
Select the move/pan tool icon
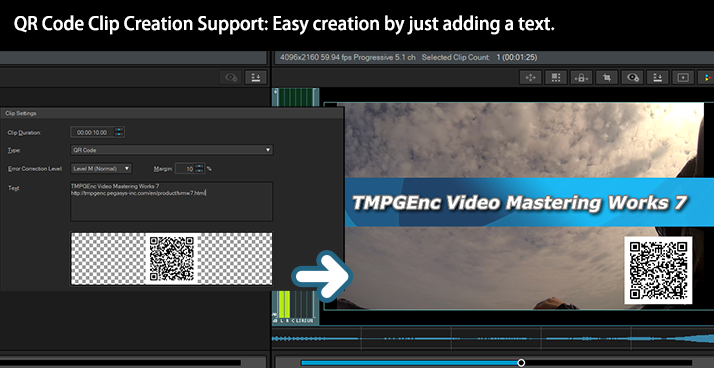530,77
